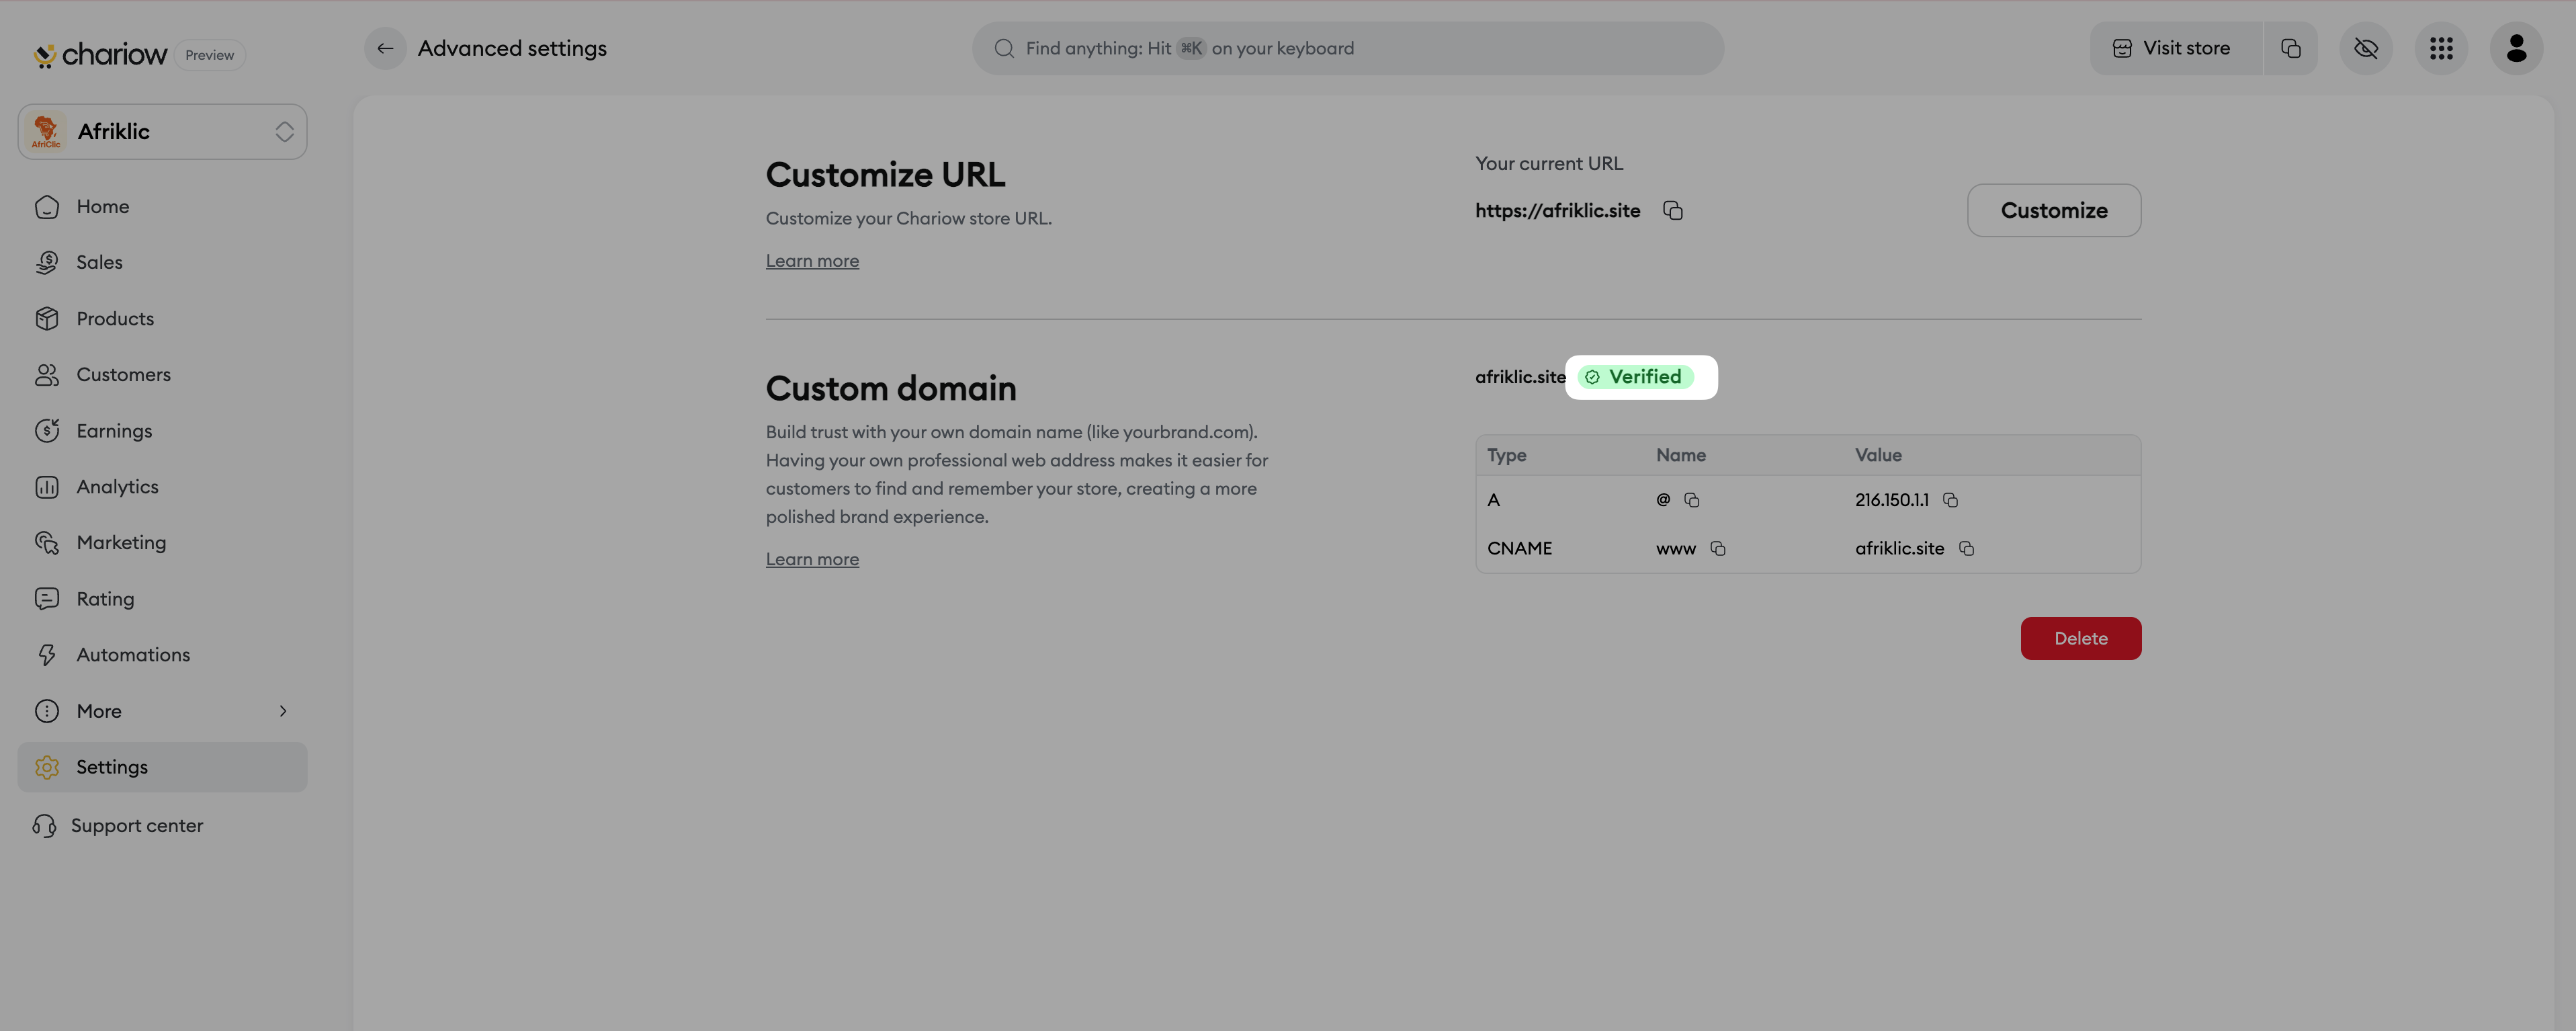The image size is (2576, 1031).
Task: Open Learn more under Custom domain
Action: point(812,559)
